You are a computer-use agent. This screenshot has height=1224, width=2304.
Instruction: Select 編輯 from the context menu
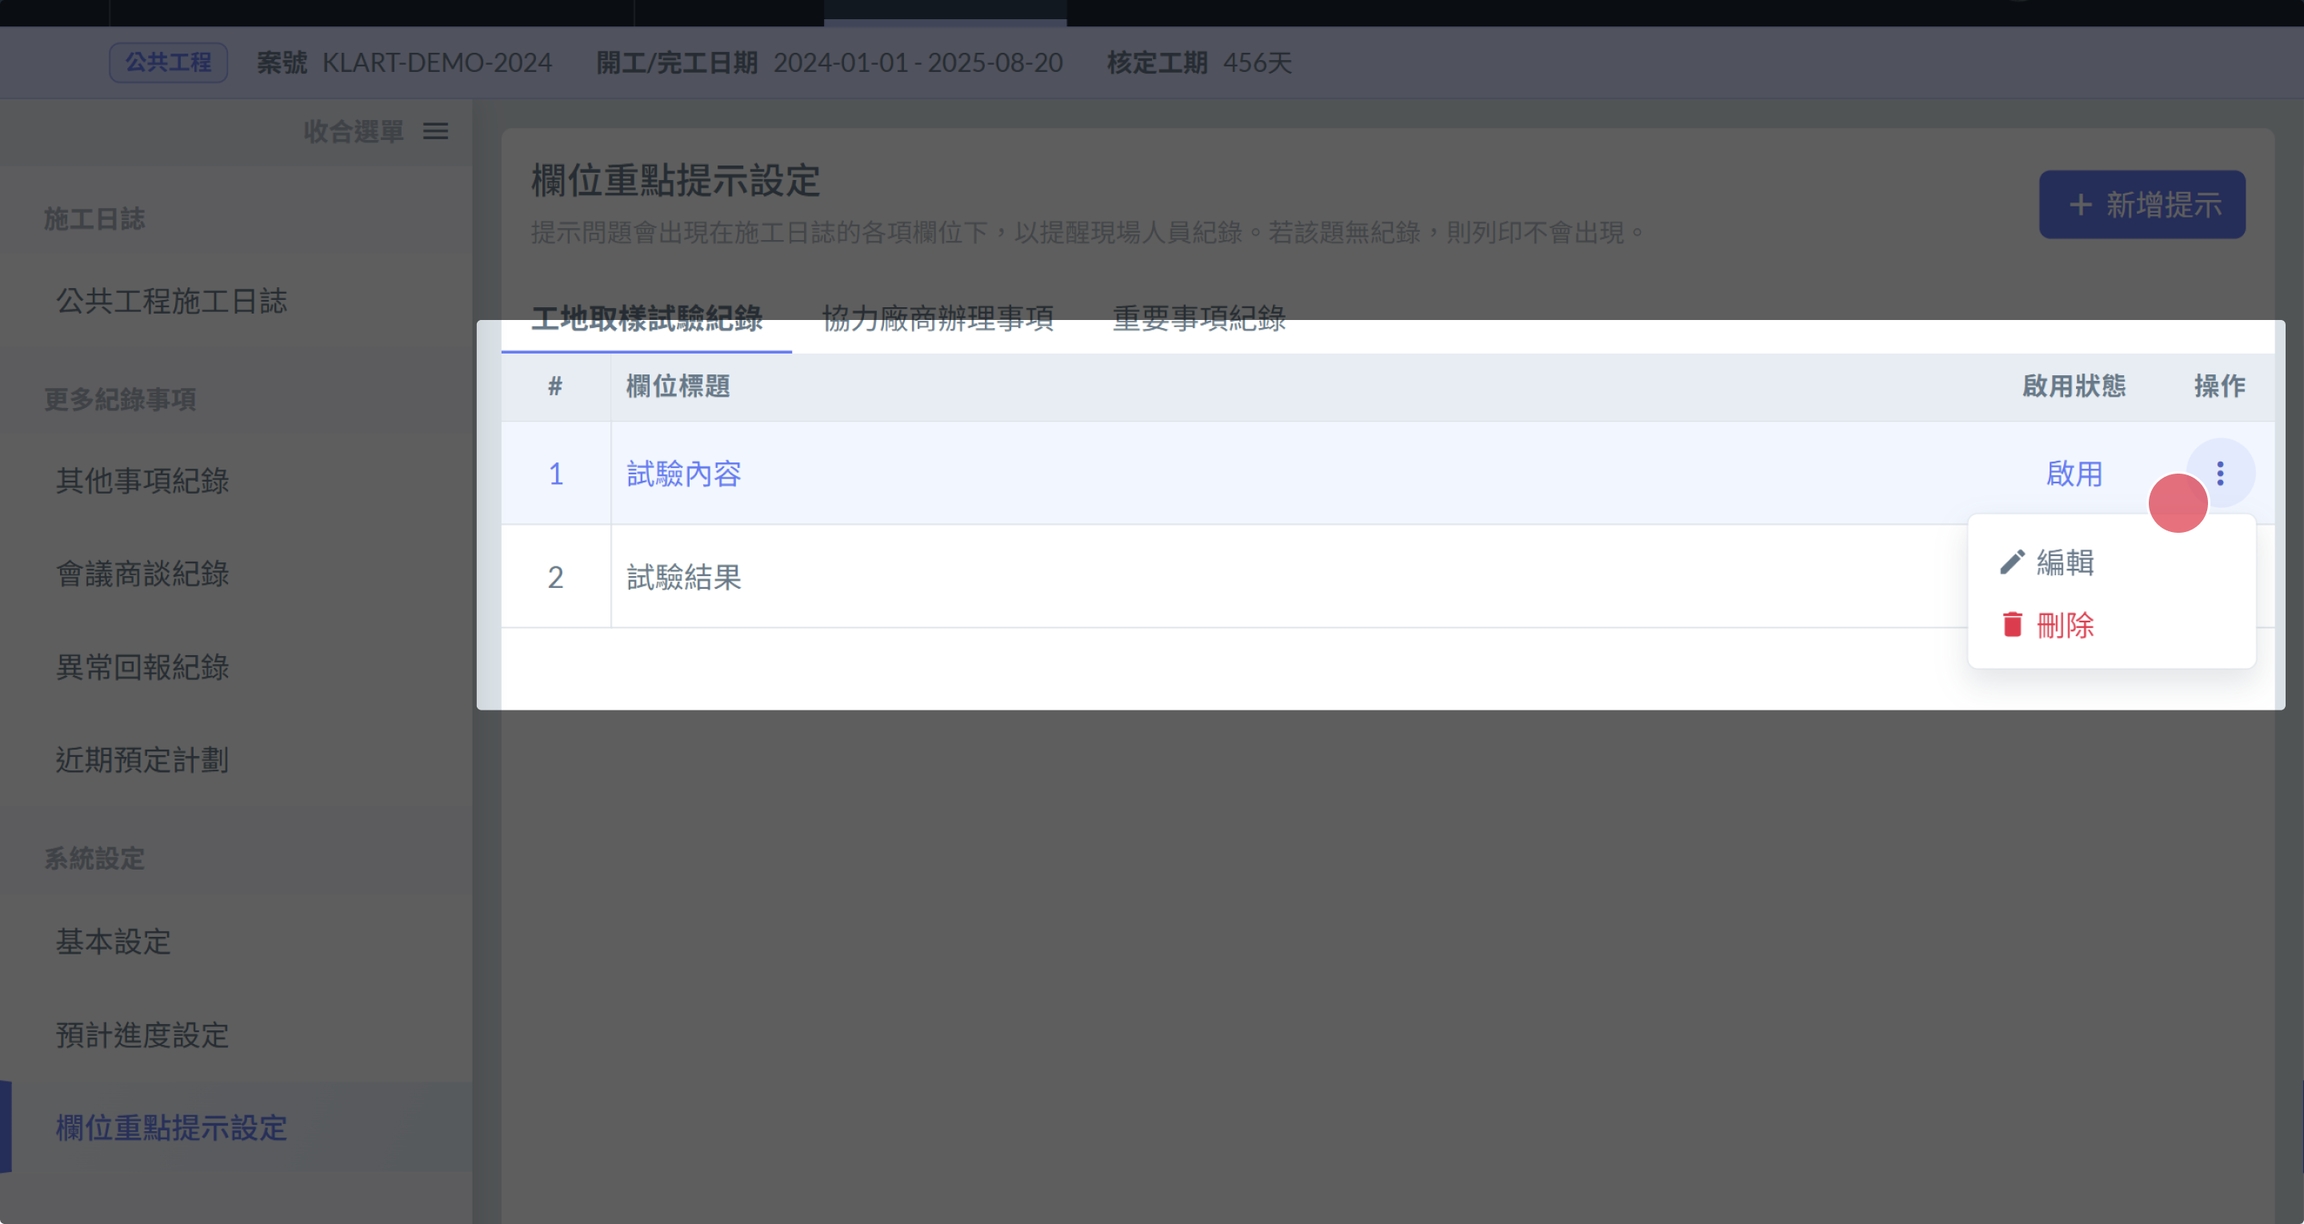click(x=2064, y=562)
